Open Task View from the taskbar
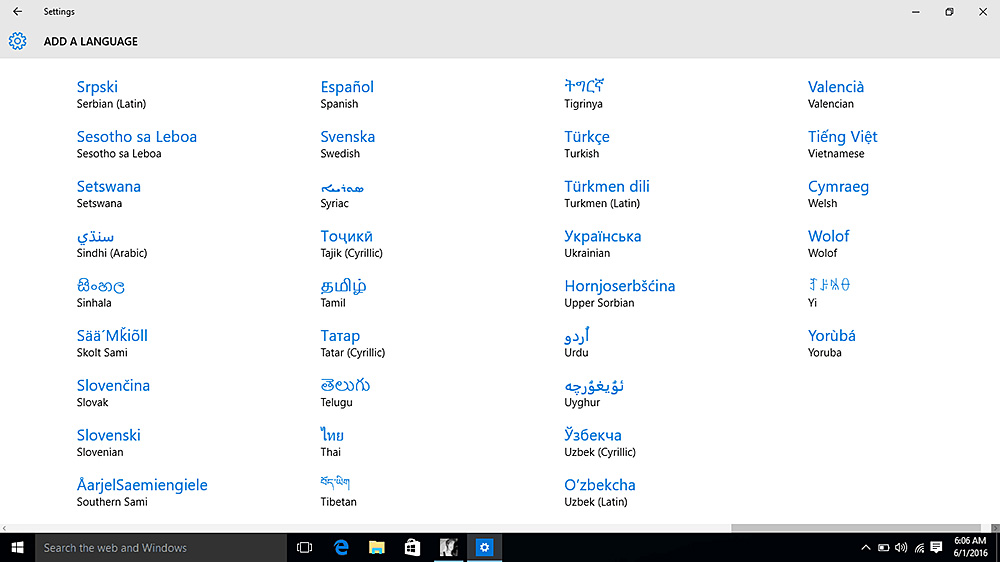The image size is (1000, 562). [304, 548]
